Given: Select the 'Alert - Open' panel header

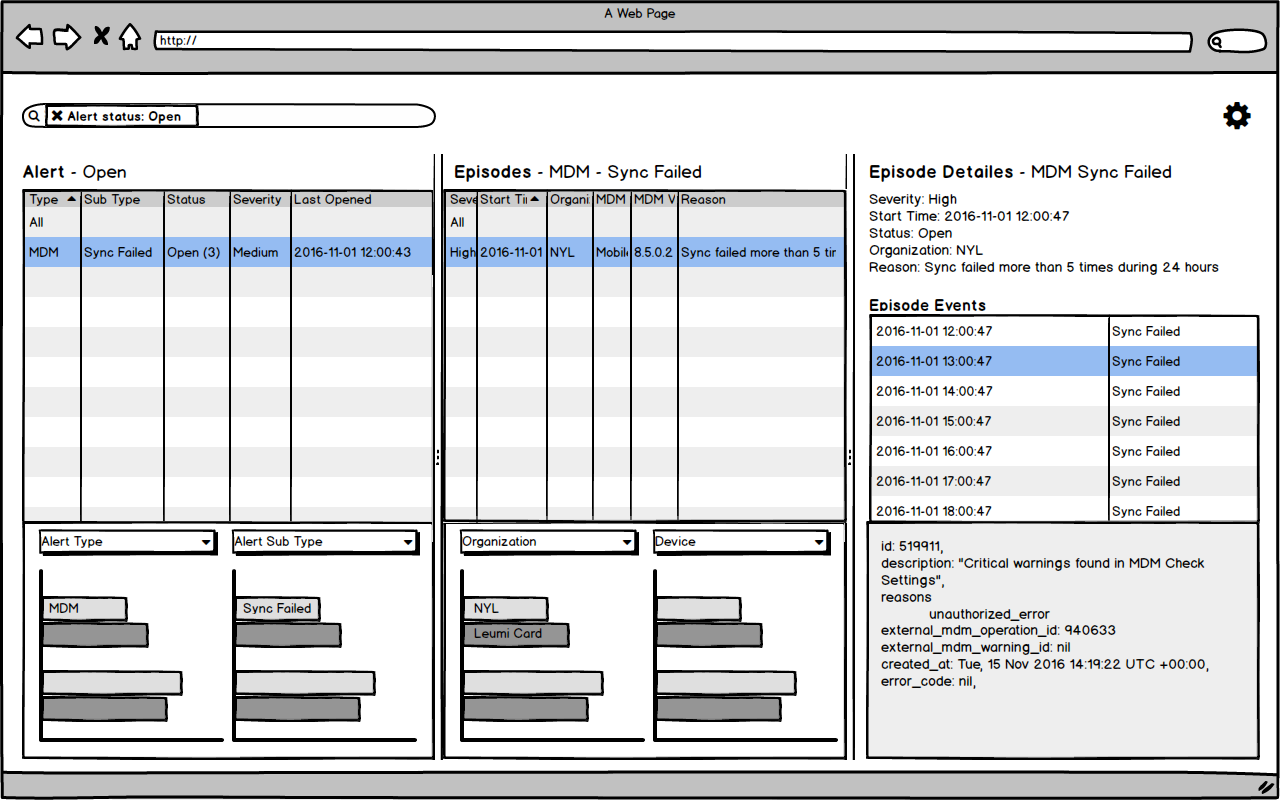Looking at the screenshot, I should pyautogui.click(x=74, y=172).
